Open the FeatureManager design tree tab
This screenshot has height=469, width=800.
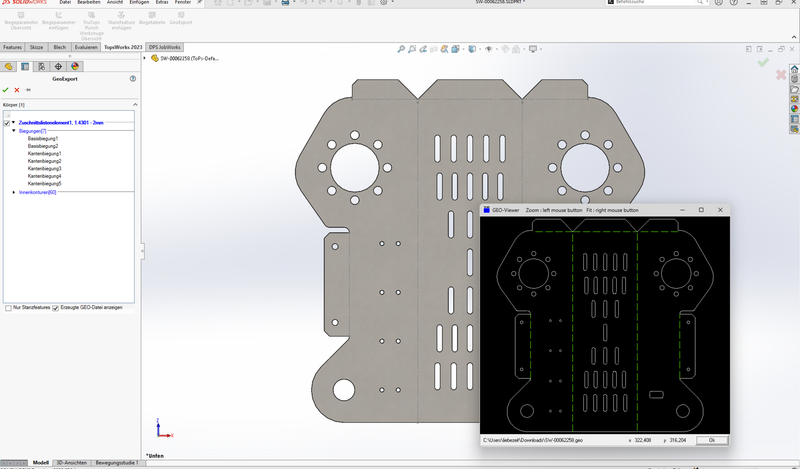click(x=8, y=66)
